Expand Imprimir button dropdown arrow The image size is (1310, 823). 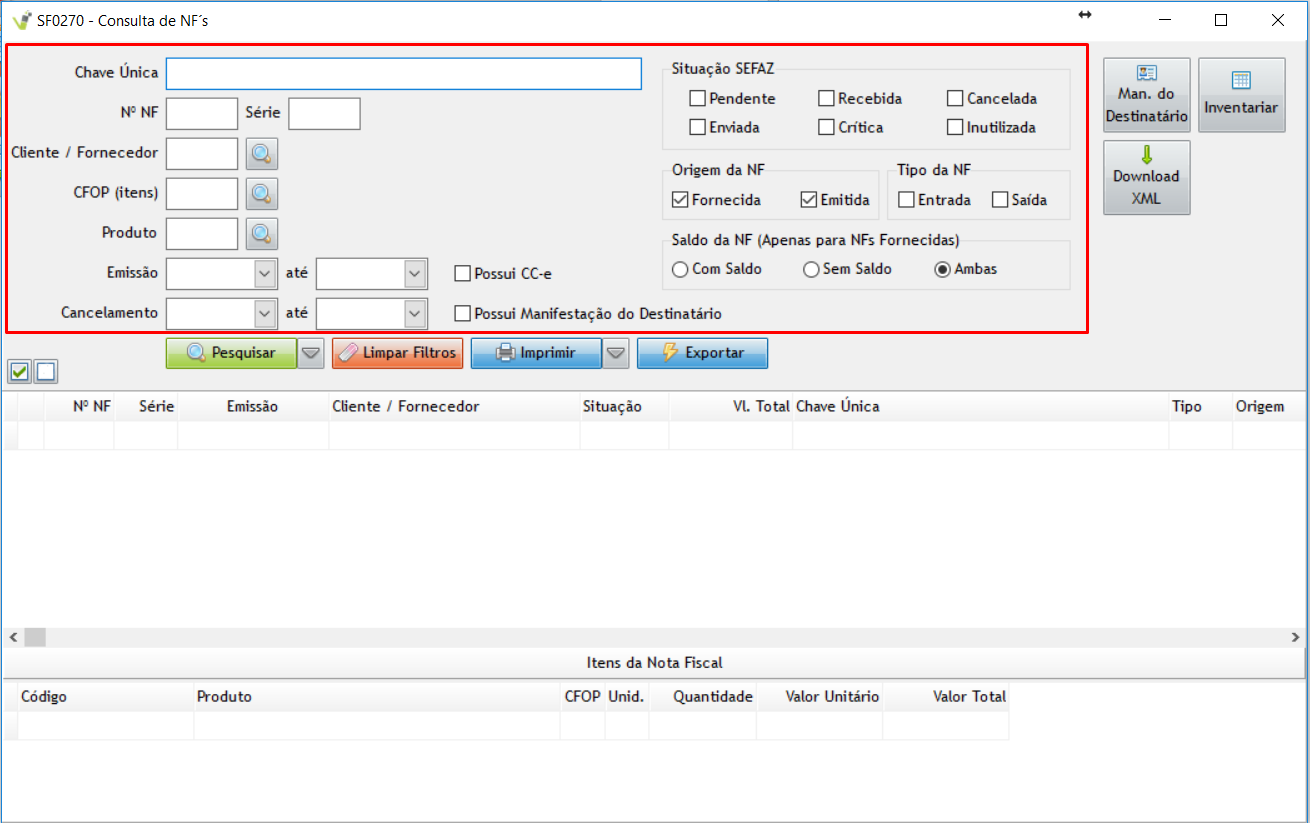coord(616,353)
